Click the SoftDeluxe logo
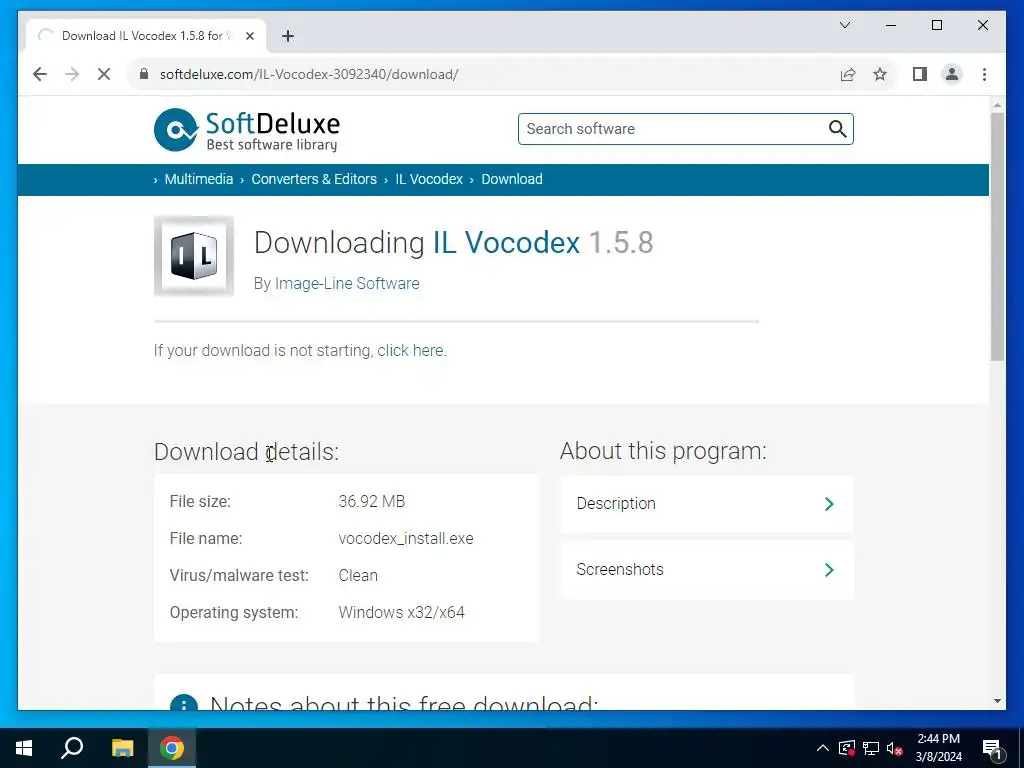Screen dimensions: 1024x768 click(247, 130)
